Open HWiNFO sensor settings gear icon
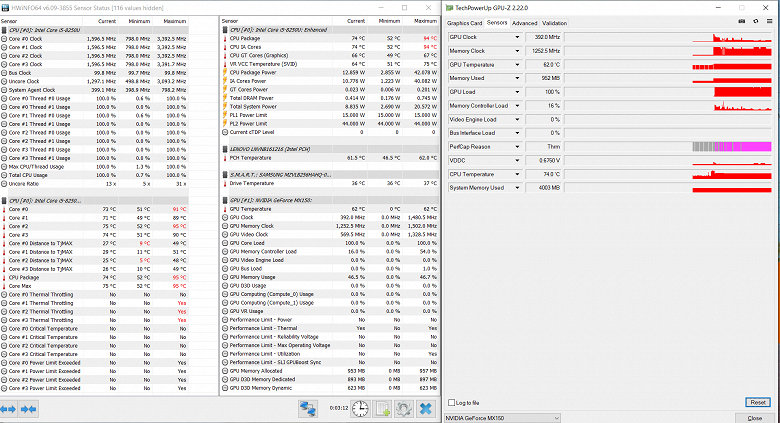Screen dimensions: 780x423 (403, 409)
